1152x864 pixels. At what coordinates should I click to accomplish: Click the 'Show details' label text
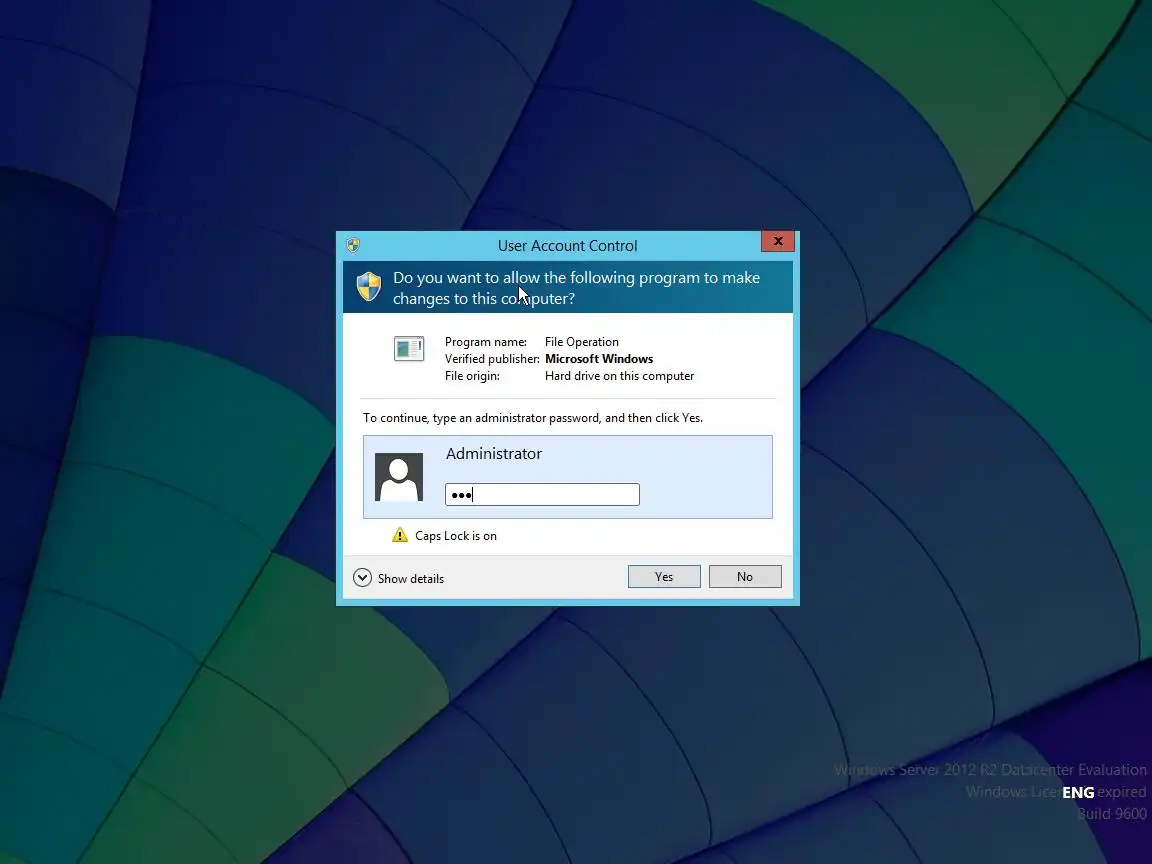411,579
